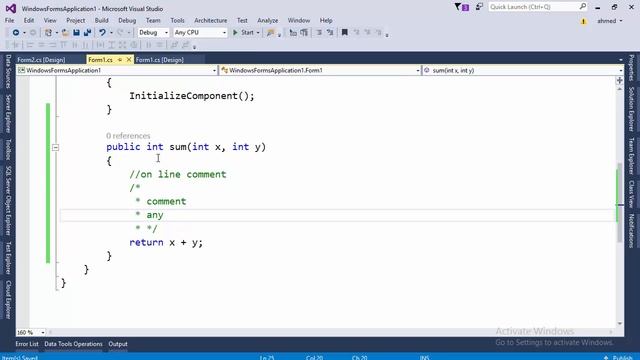Click the yellow account warning icon
The width and height of the screenshot is (640, 360).
click(x=583, y=21)
